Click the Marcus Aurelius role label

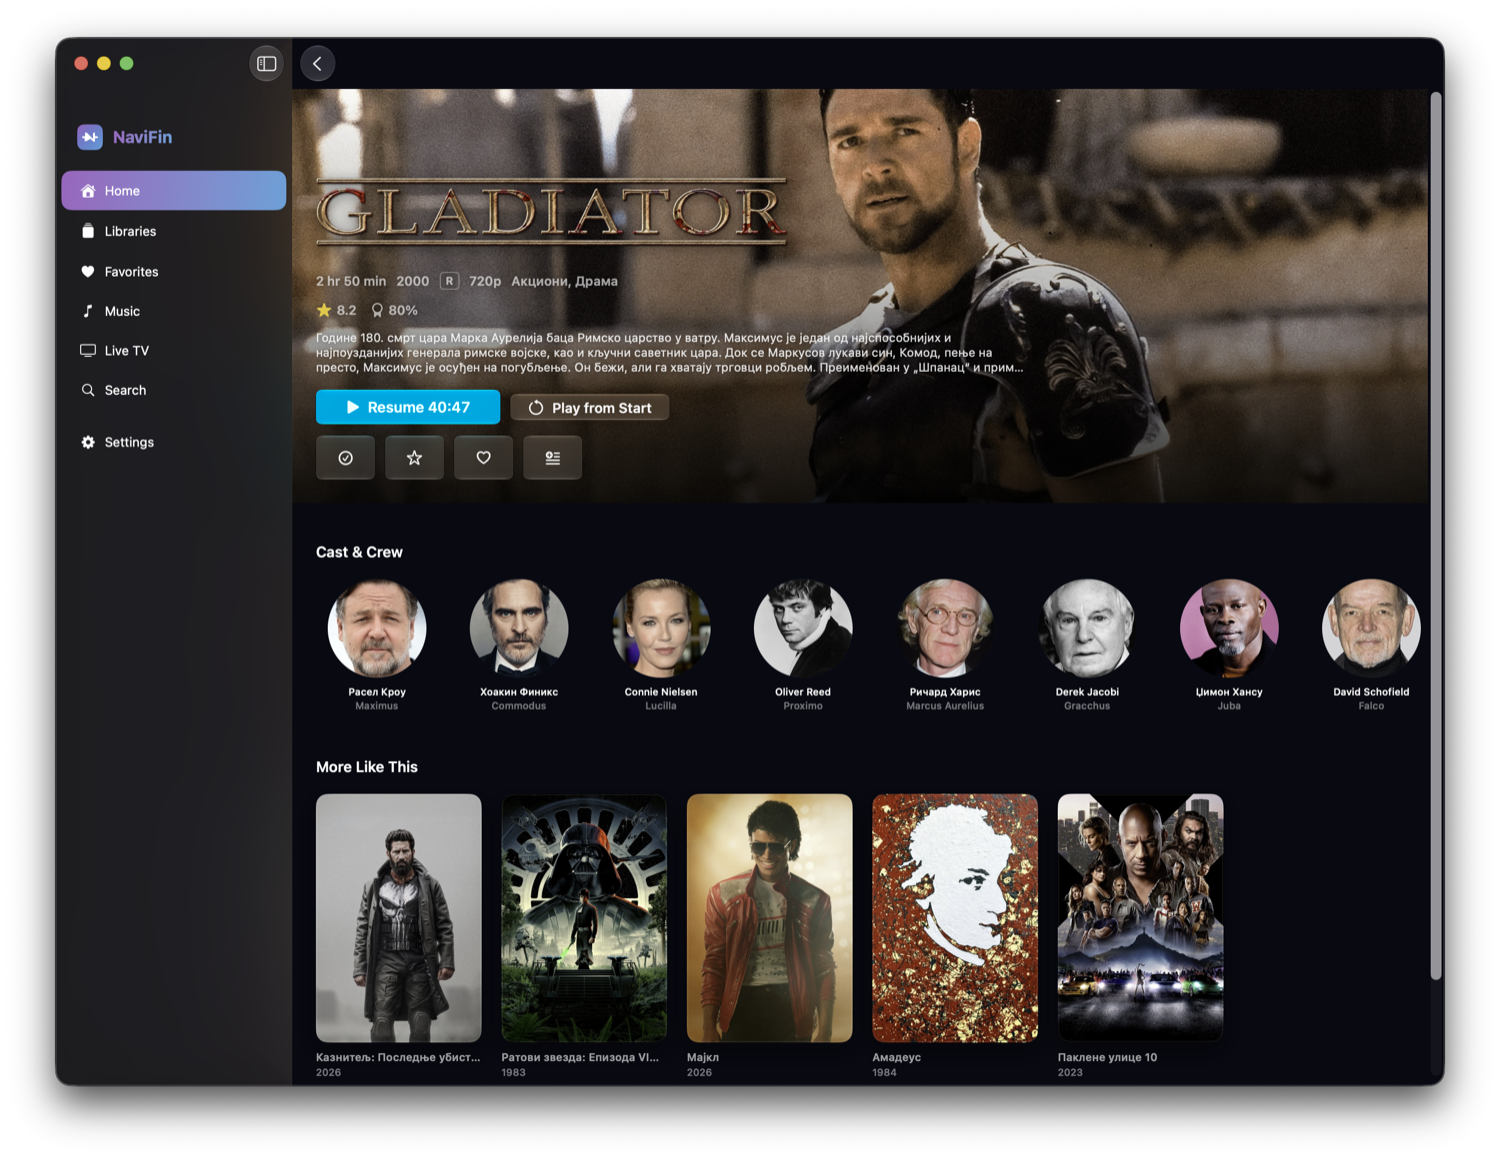(945, 706)
